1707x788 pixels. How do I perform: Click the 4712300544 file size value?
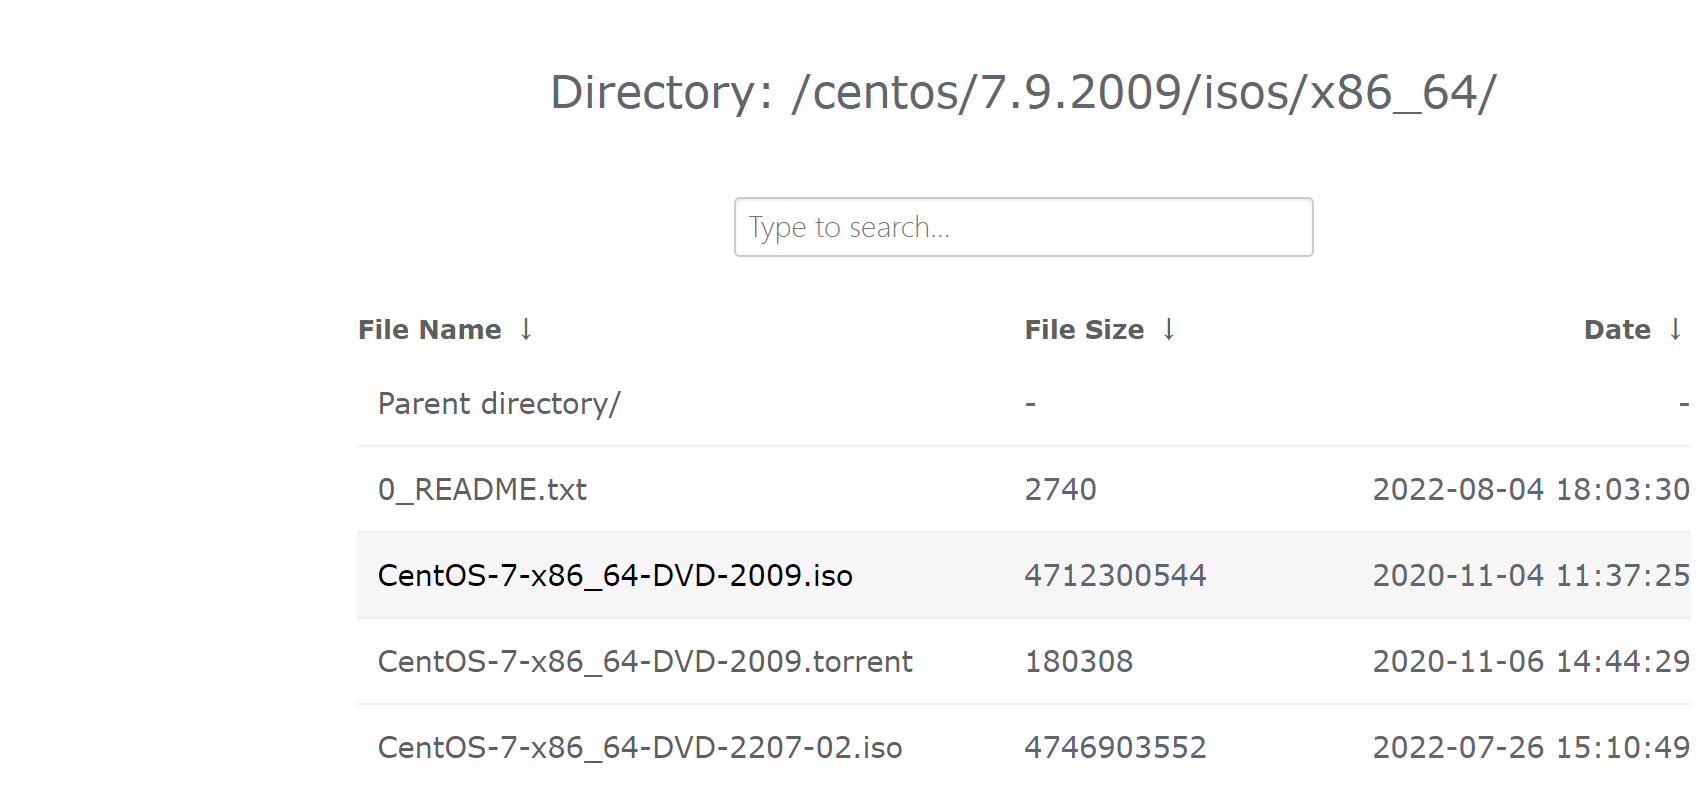coord(1115,576)
